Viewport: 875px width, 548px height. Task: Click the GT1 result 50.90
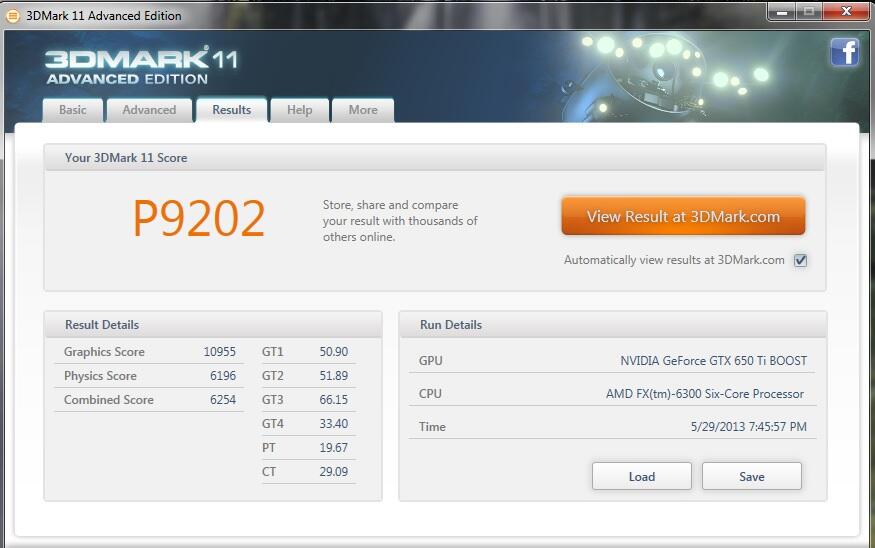(334, 352)
